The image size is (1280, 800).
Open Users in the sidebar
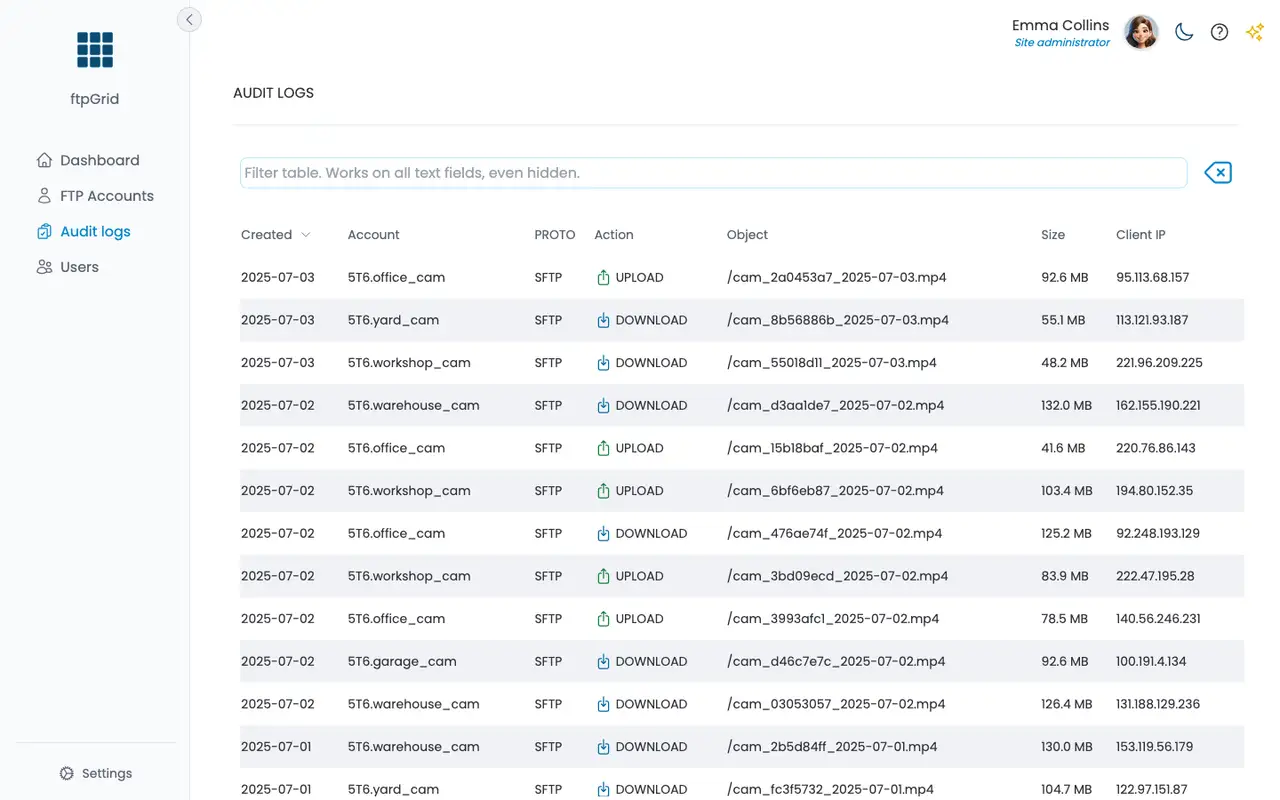point(68,267)
